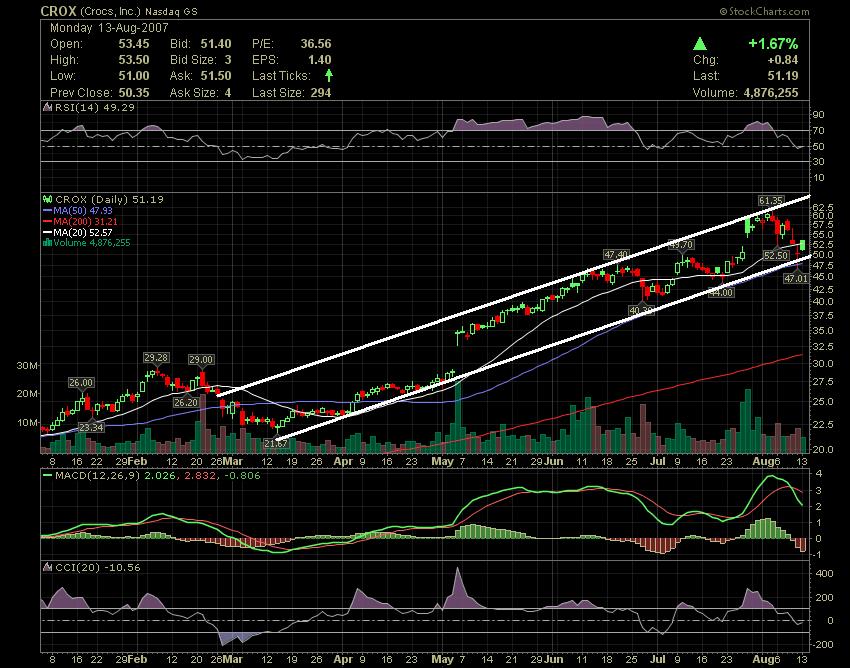Click the Nasdaq GS exchange label

(x=171, y=11)
